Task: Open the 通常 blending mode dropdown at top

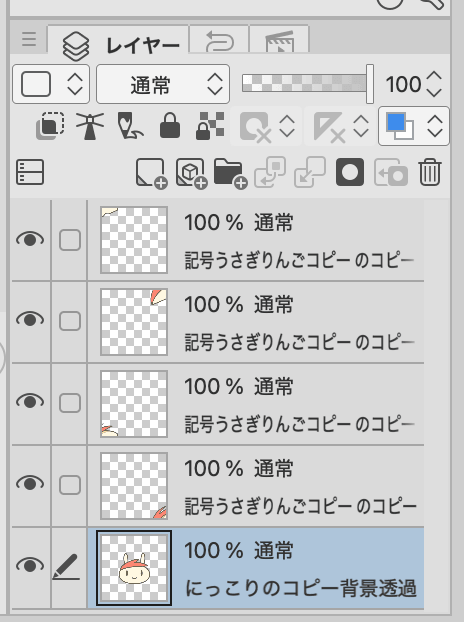Action: [163, 84]
